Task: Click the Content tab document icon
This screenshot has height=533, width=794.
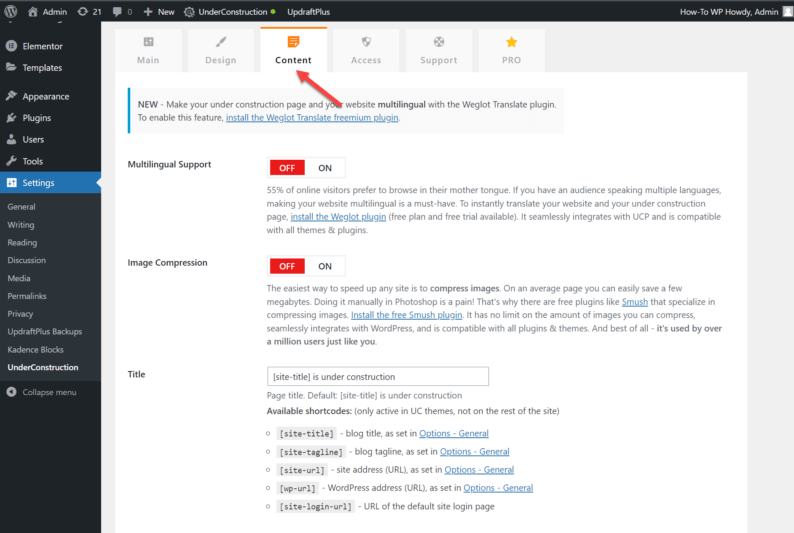Action: coord(293,42)
